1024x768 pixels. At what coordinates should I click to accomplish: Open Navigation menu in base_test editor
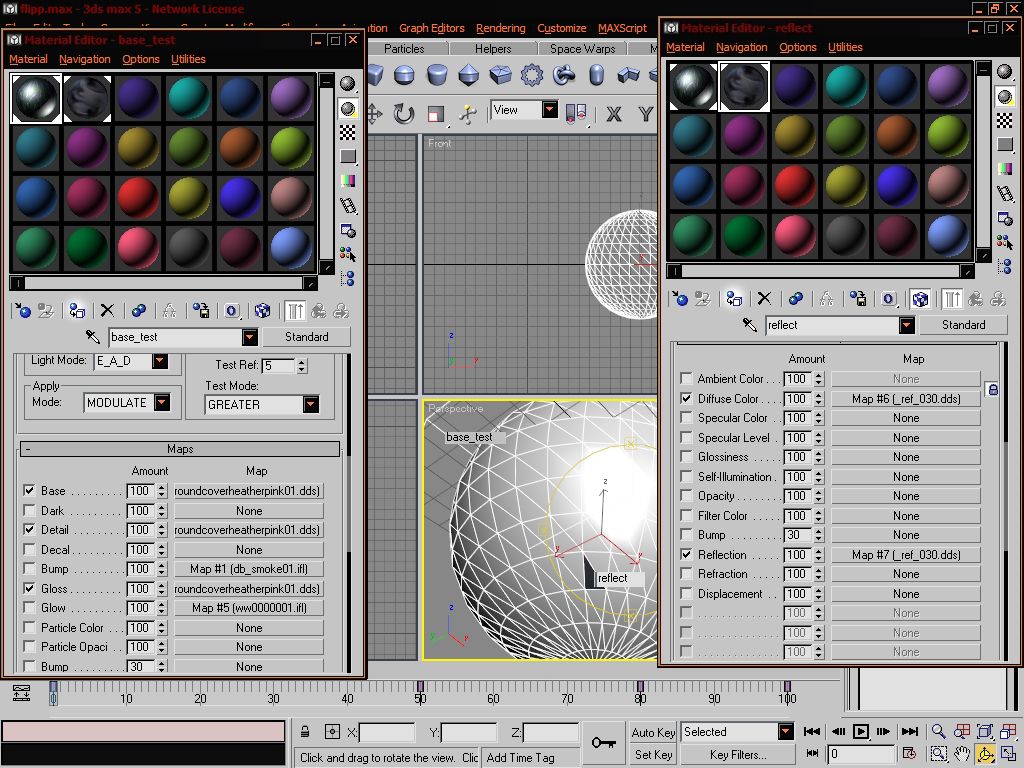point(84,59)
